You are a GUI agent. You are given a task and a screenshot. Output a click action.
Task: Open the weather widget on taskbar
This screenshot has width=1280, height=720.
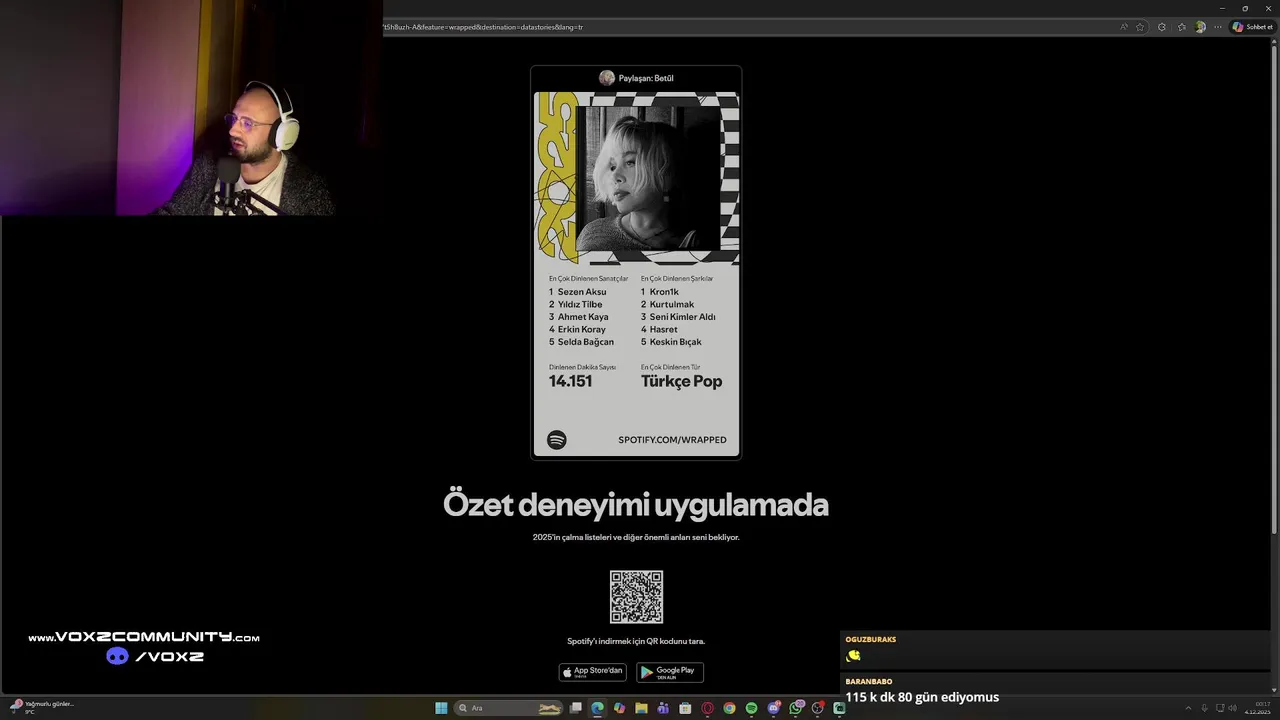(x=42, y=707)
